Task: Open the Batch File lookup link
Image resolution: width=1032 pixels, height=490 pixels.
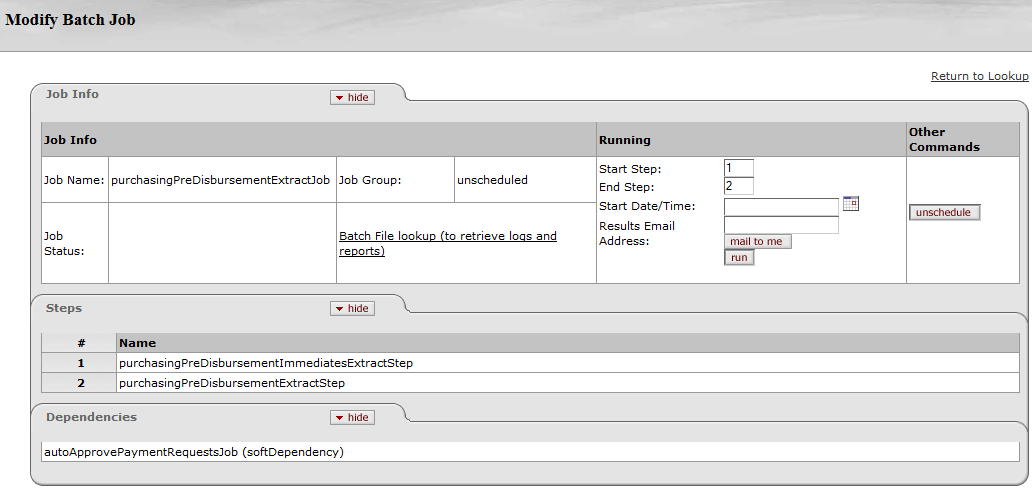Action: tap(447, 243)
